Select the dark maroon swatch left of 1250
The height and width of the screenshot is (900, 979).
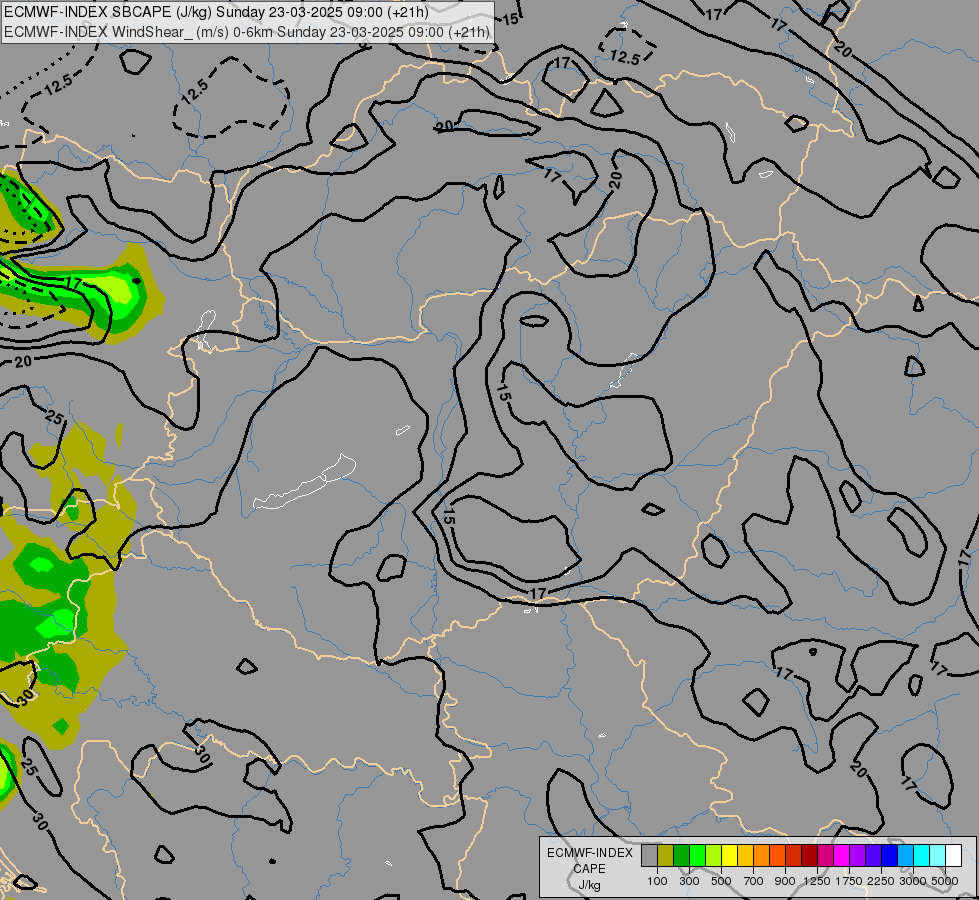(x=810, y=855)
